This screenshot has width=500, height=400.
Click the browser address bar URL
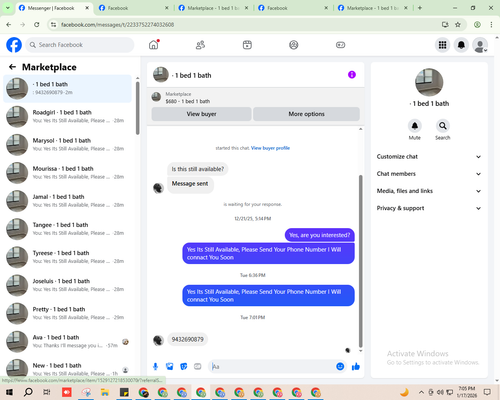(x=117, y=25)
